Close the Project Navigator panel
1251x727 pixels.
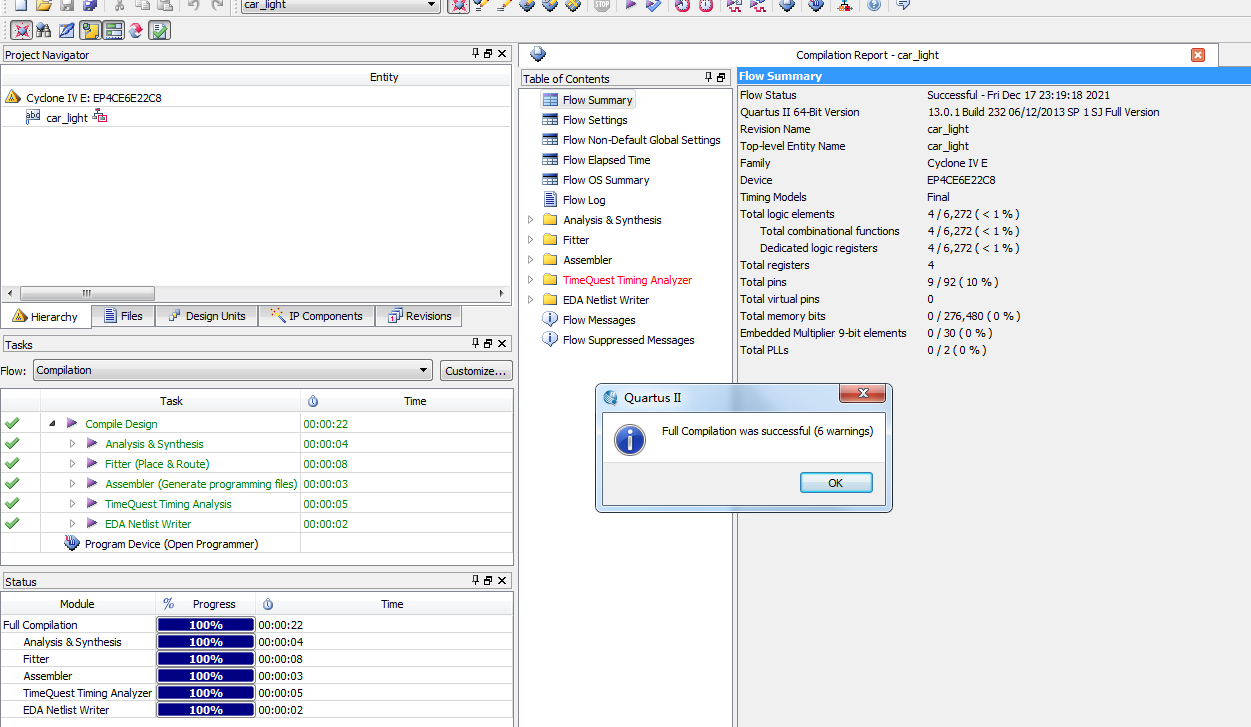502,54
